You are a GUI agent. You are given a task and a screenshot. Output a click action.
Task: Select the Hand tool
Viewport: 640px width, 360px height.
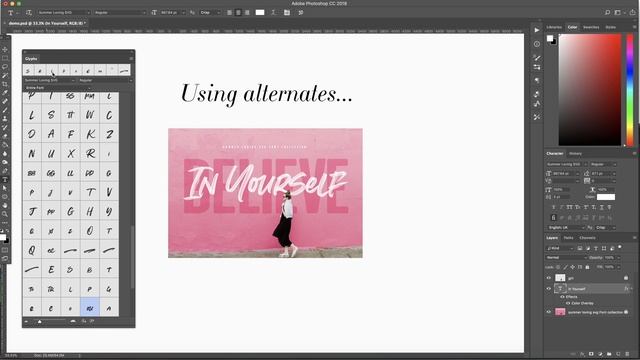[5, 205]
